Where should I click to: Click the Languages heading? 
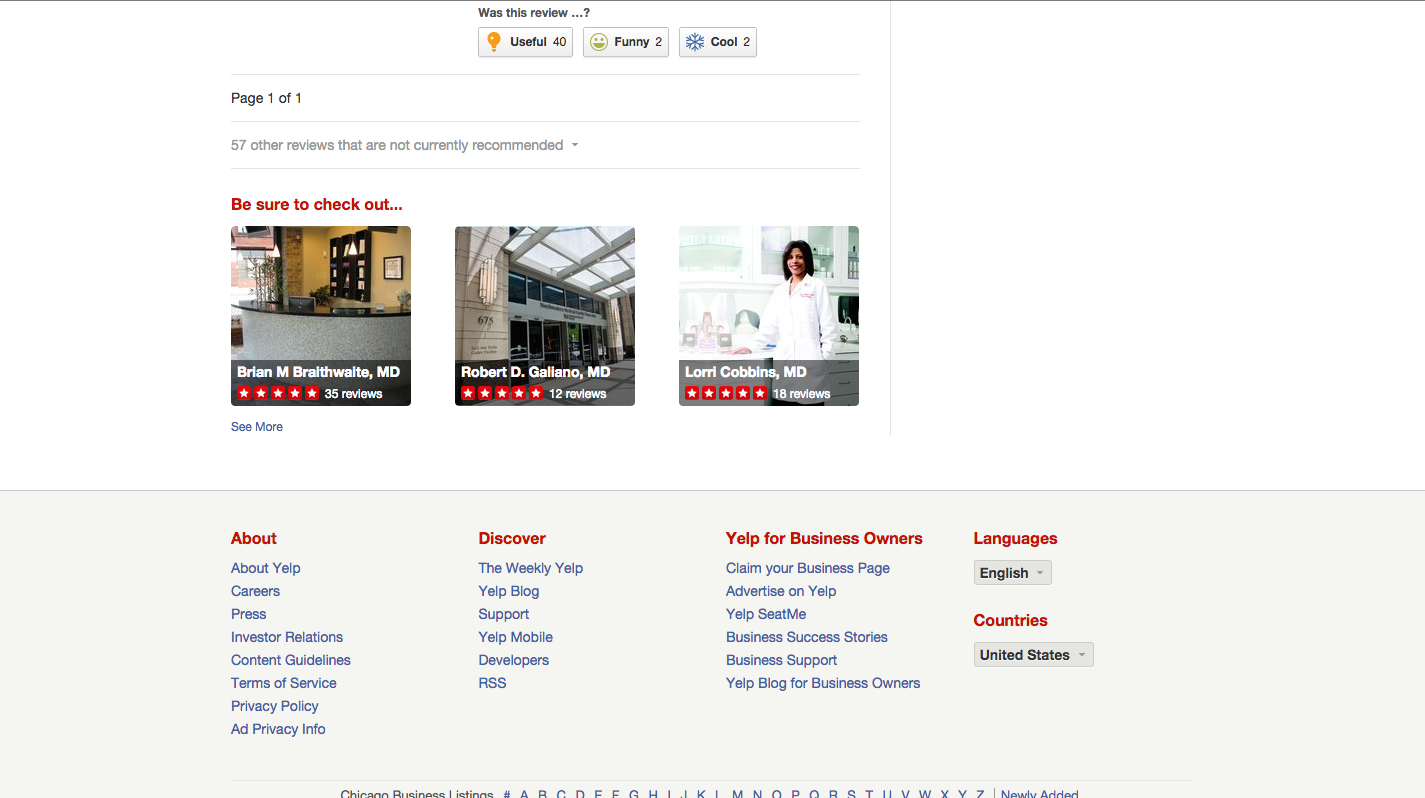point(1015,538)
